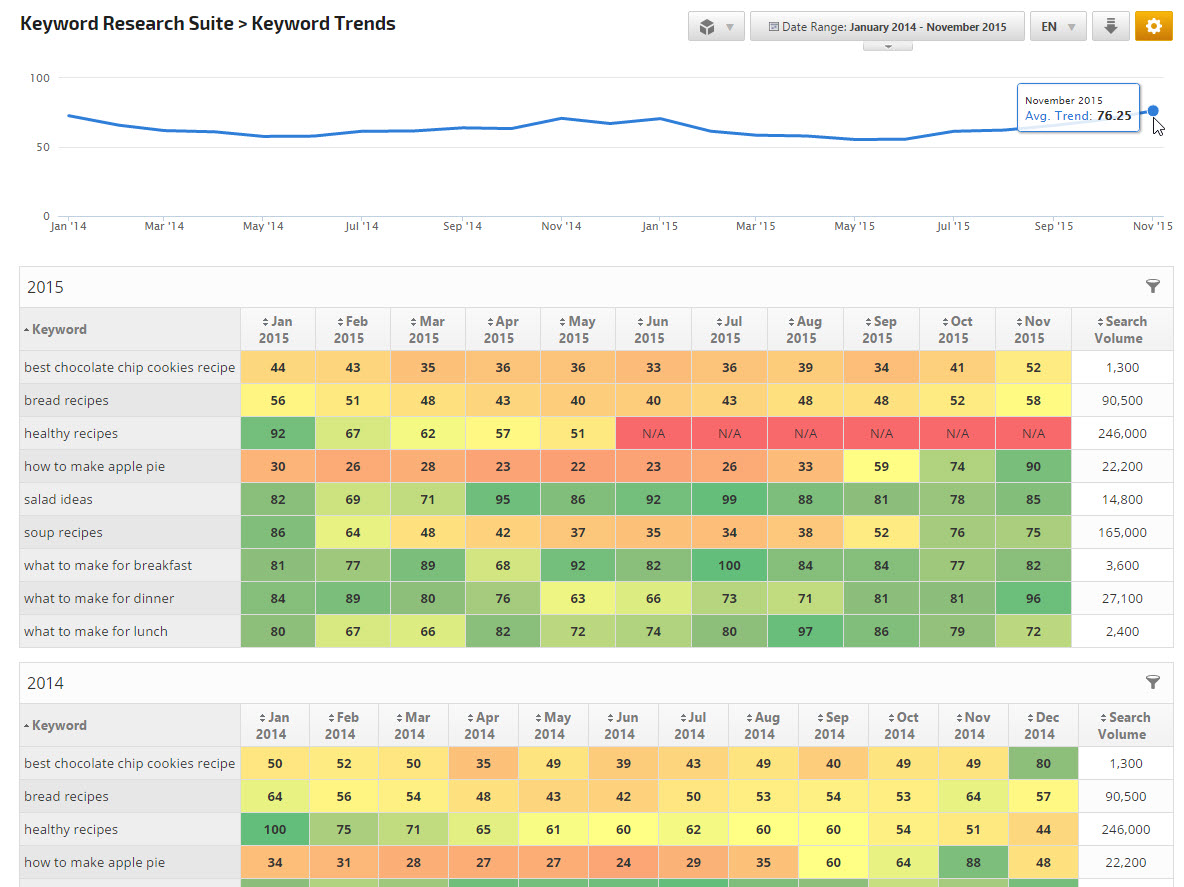Expand the EN language dropdown

tap(1058, 27)
